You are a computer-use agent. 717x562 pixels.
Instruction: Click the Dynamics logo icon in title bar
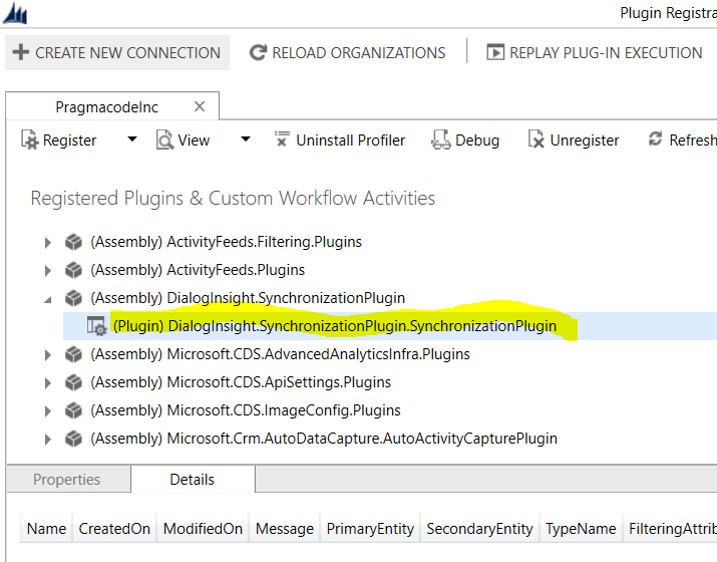15,13
